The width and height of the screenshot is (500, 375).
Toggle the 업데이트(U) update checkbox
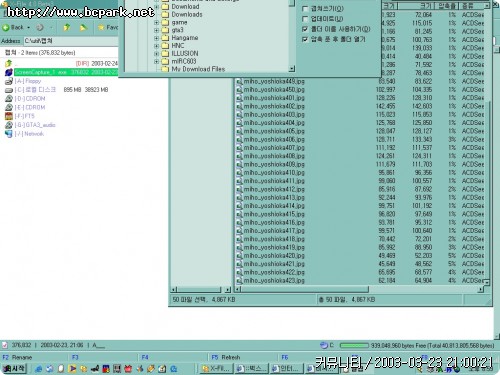point(305,19)
